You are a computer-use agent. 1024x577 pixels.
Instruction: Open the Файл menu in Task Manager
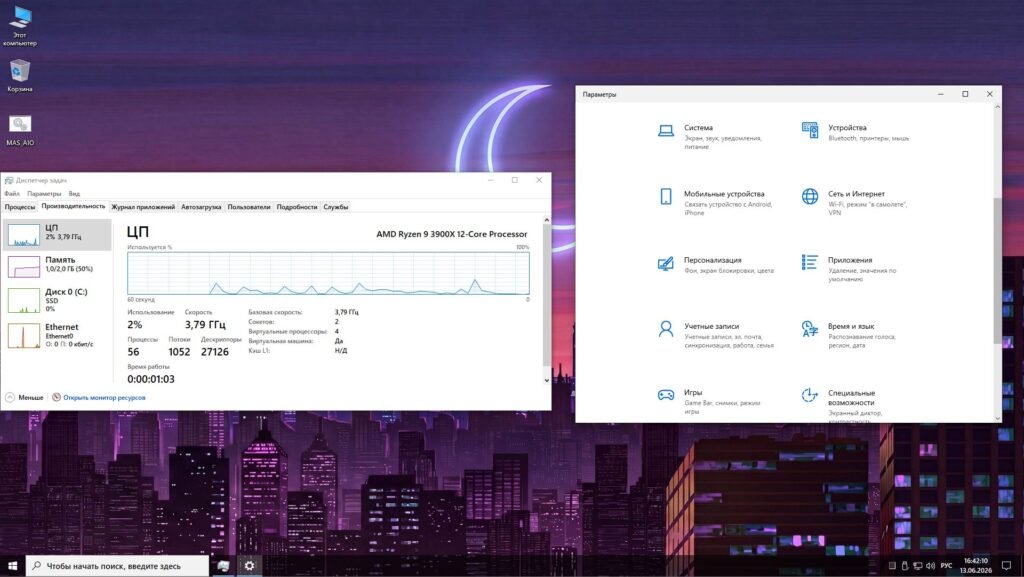point(12,194)
